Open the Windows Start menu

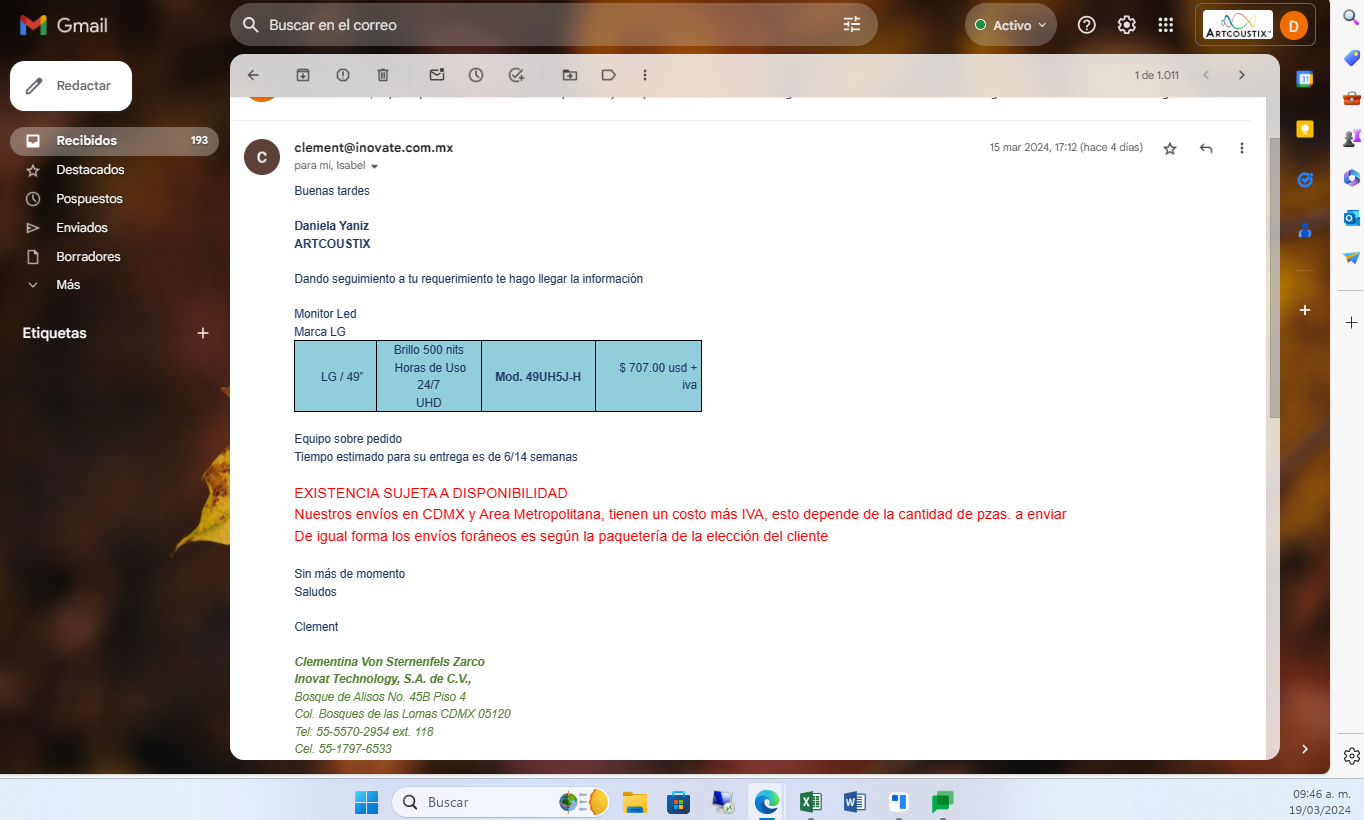[366, 802]
